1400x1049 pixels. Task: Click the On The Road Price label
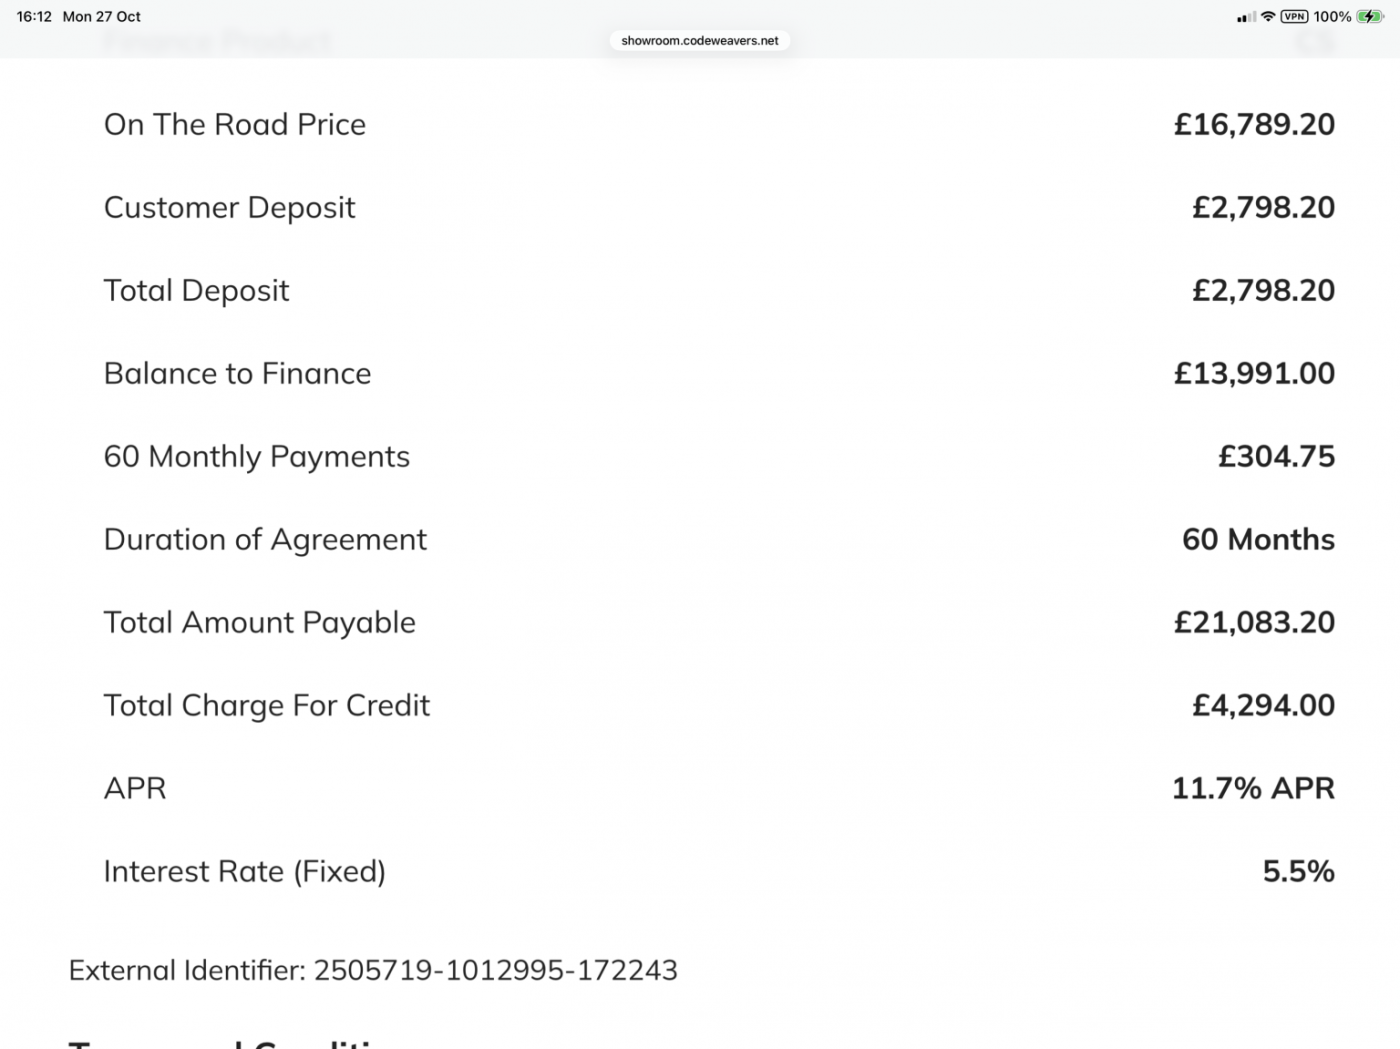tap(235, 124)
